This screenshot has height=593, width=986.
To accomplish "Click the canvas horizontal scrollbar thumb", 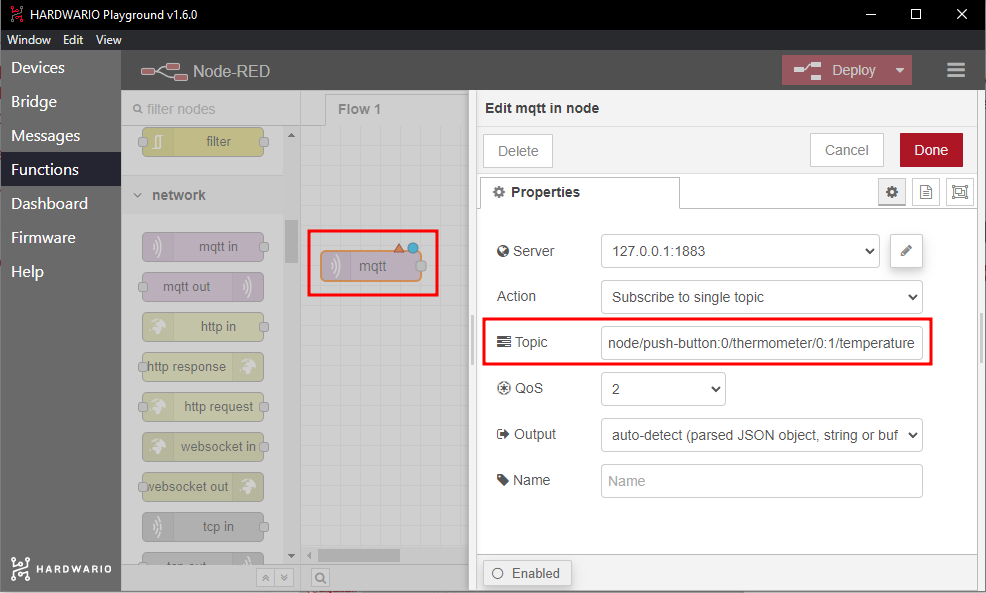I will tap(358, 555).
